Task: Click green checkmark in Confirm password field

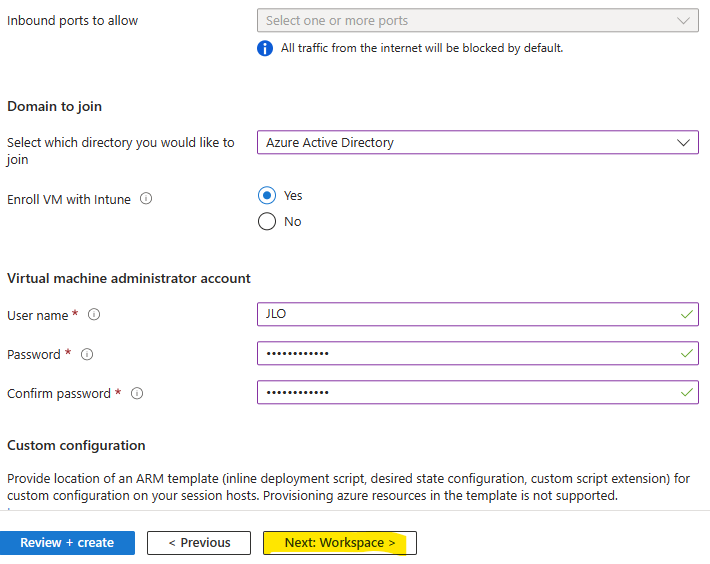Action: click(686, 392)
